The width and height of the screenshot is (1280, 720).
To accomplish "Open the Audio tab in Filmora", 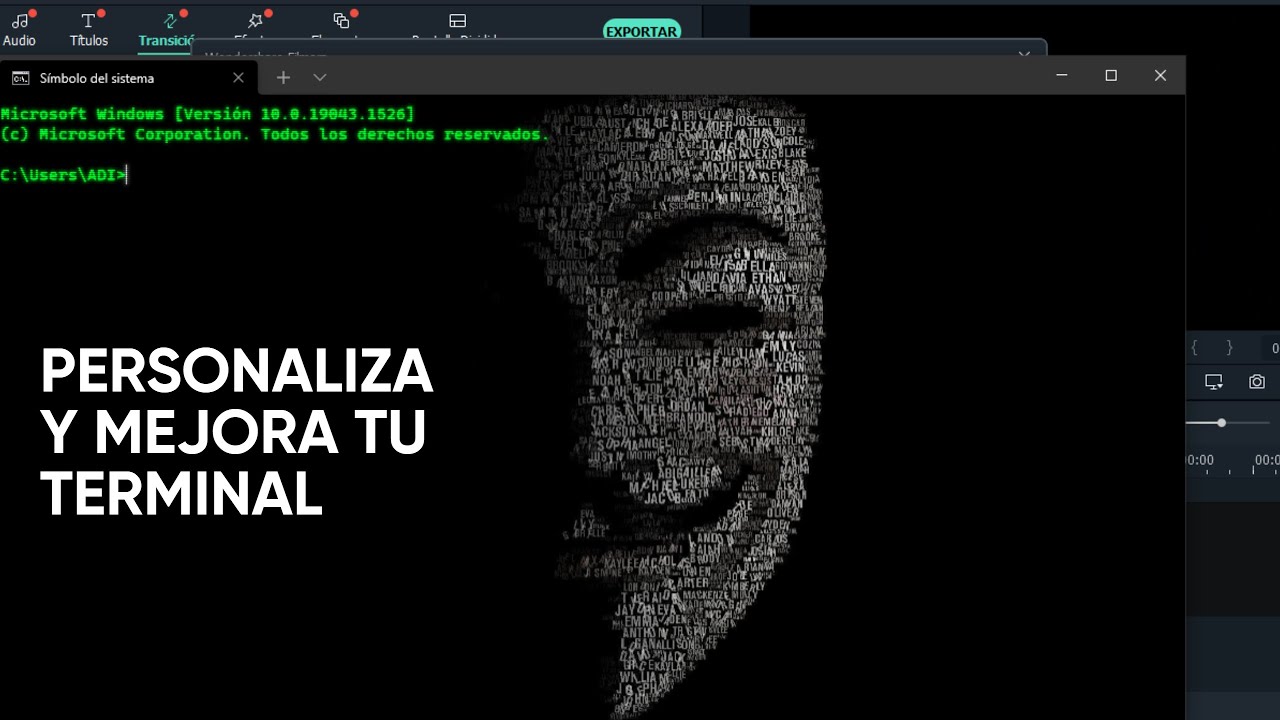I will (19, 29).
